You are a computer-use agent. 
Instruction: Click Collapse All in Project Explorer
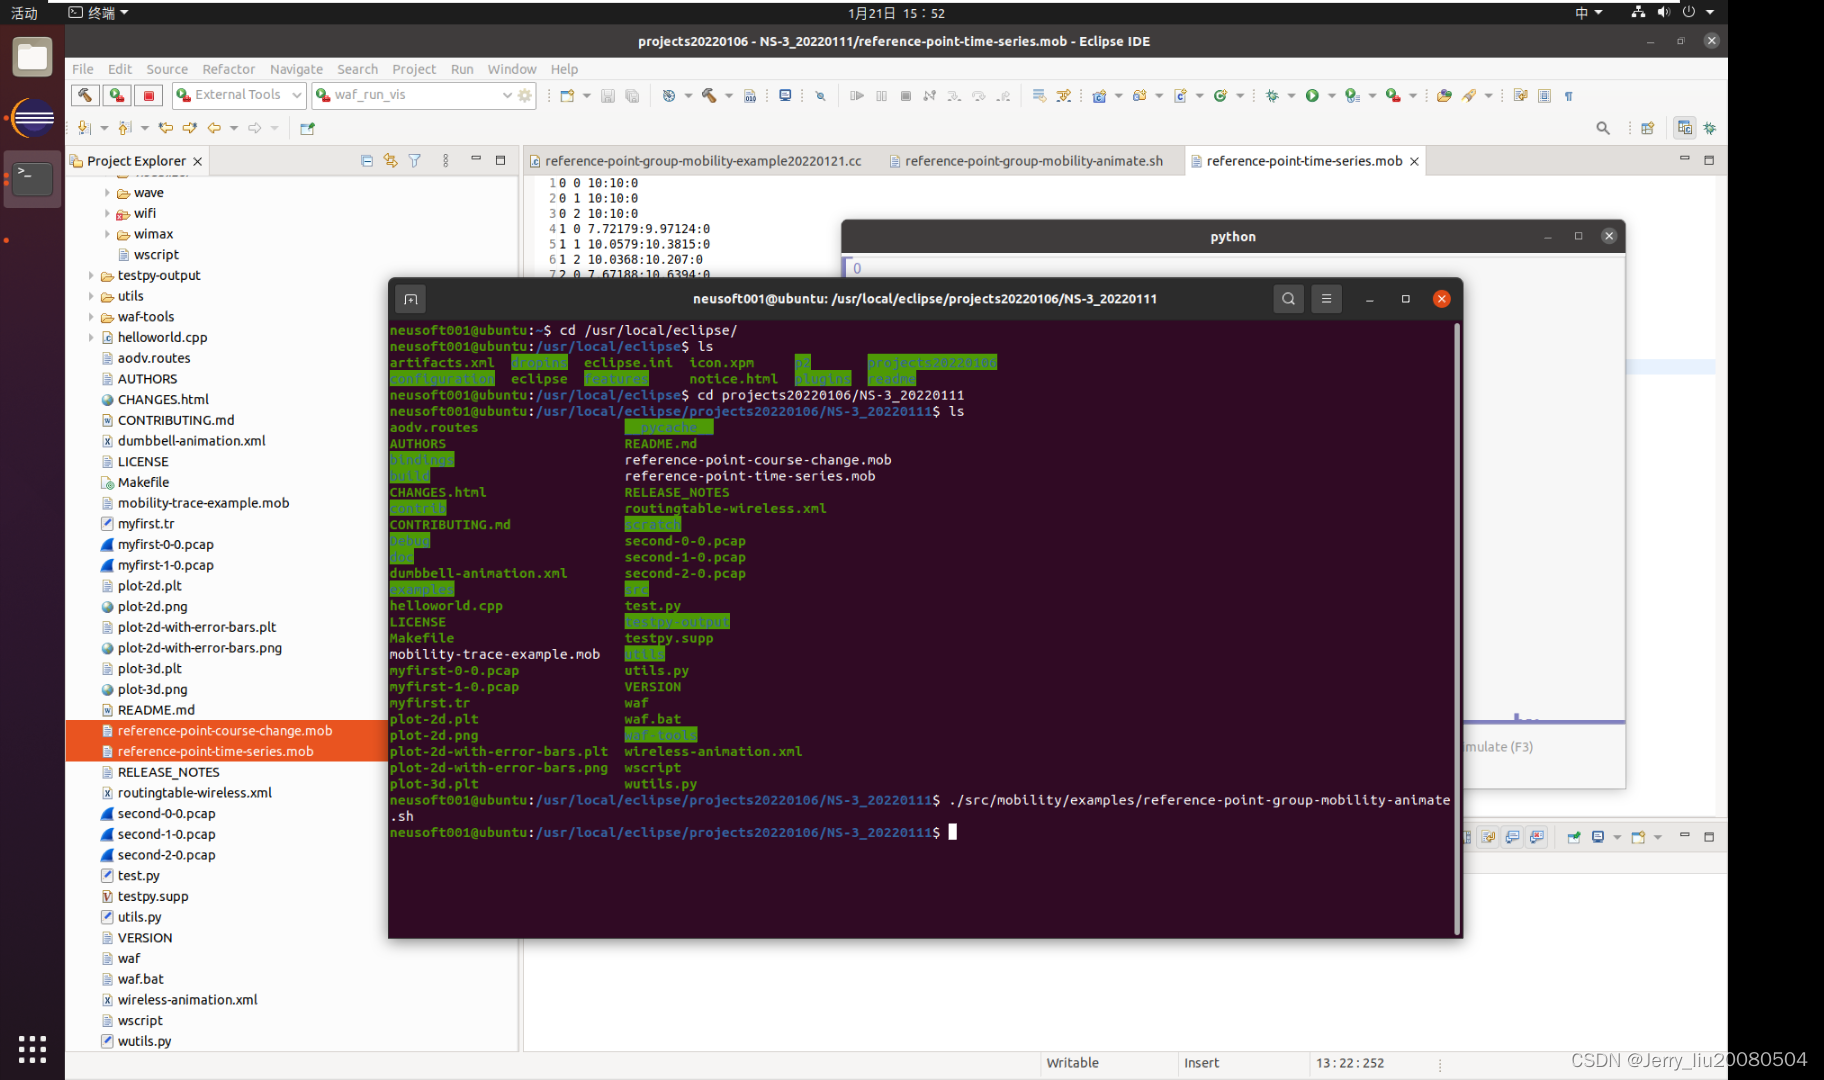[367, 161]
